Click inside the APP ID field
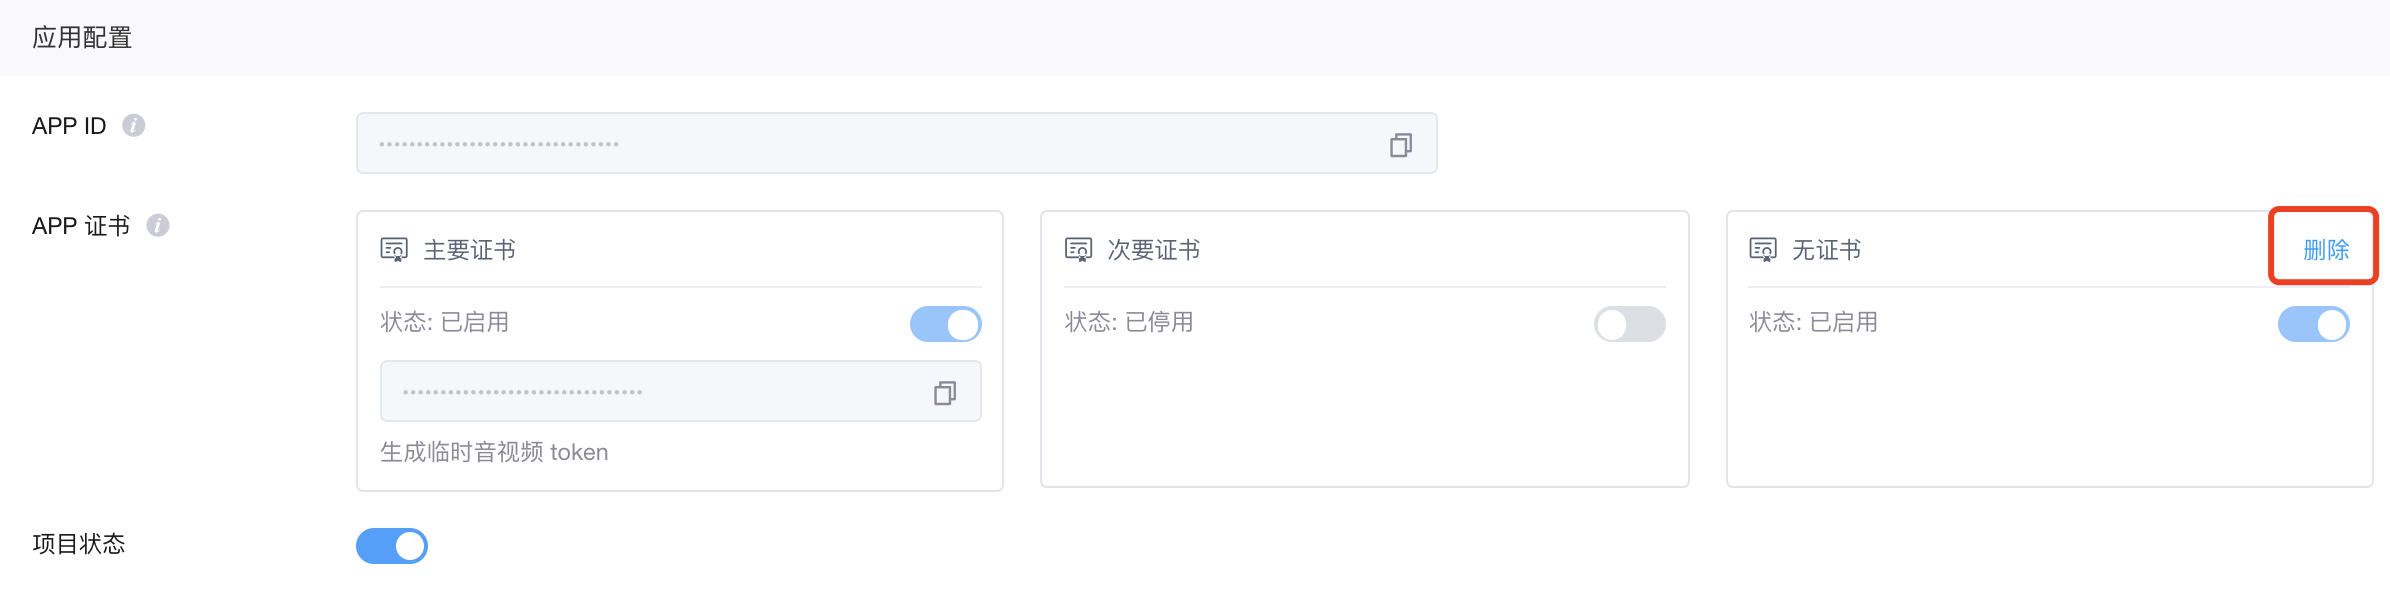 point(897,143)
